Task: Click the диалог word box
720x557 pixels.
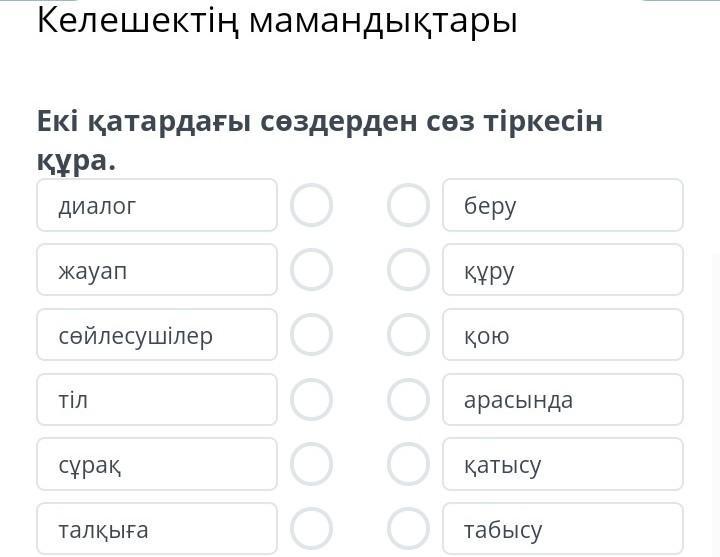Action: pos(157,205)
